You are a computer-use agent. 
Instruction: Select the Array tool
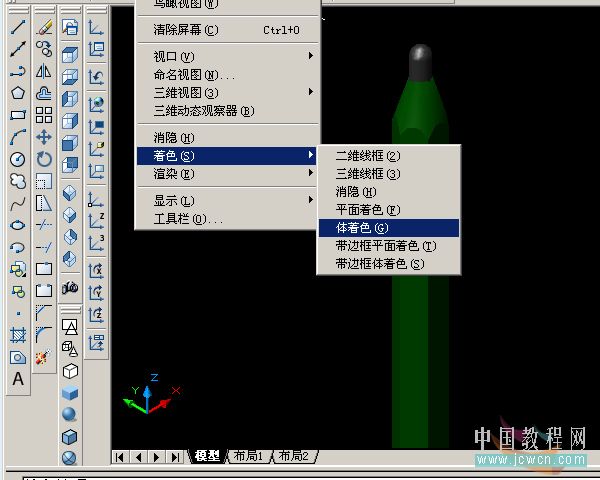44,115
